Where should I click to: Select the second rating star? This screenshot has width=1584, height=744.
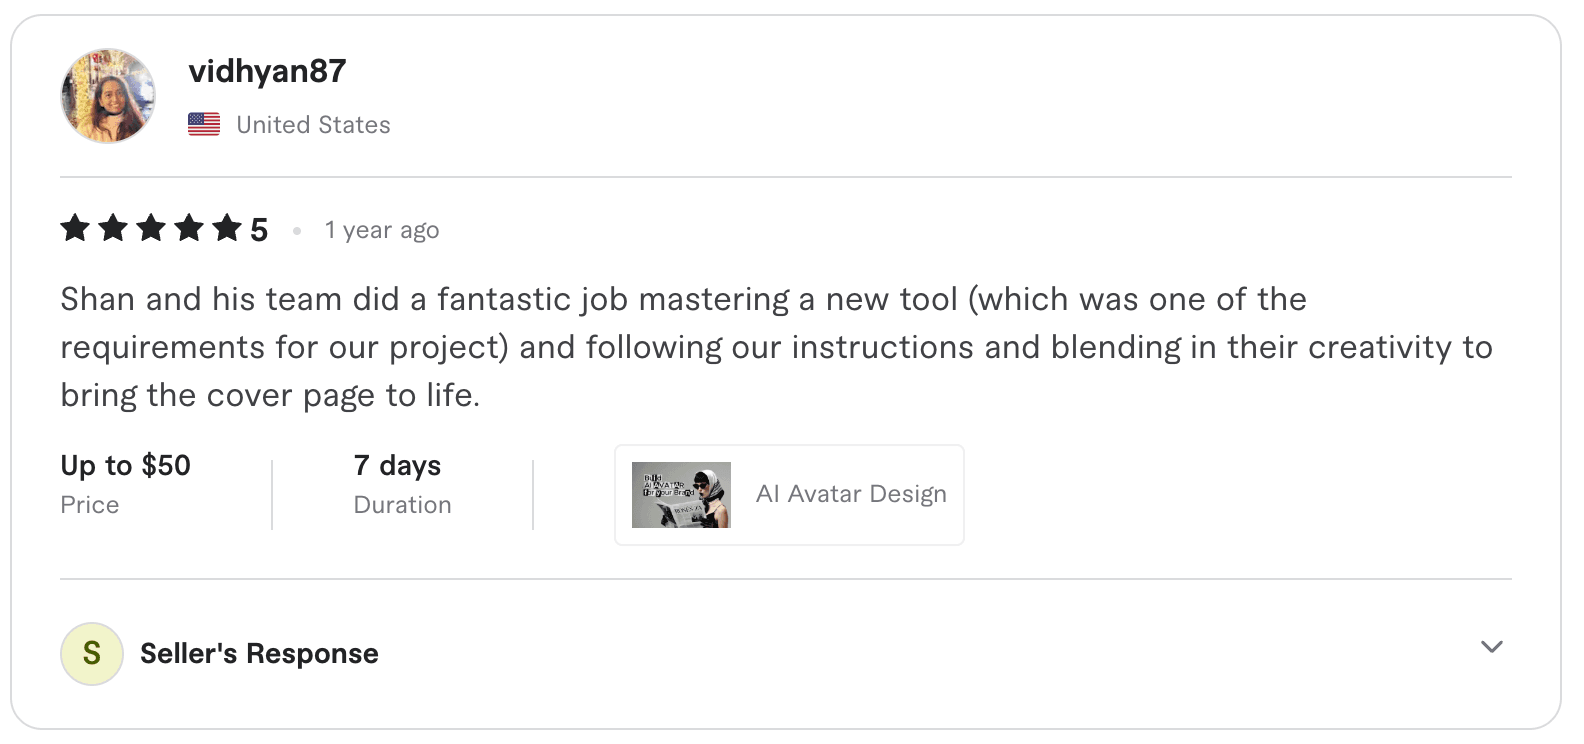click(x=114, y=228)
